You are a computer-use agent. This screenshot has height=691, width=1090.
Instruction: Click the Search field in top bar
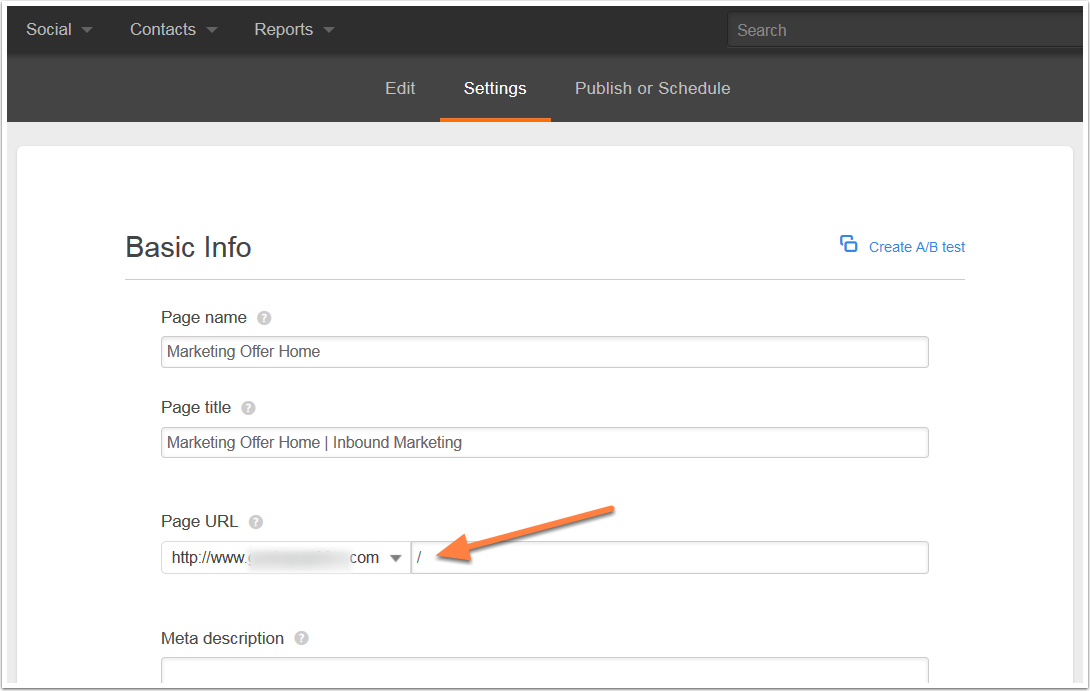tap(907, 30)
